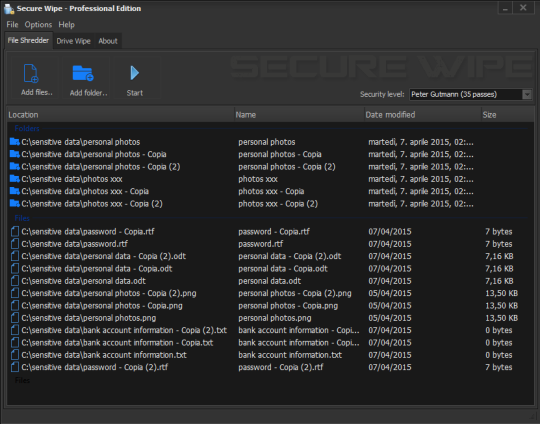This screenshot has height=424, width=540.
Task: Sort by the Date modified column header
Action: tap(423, 115)
